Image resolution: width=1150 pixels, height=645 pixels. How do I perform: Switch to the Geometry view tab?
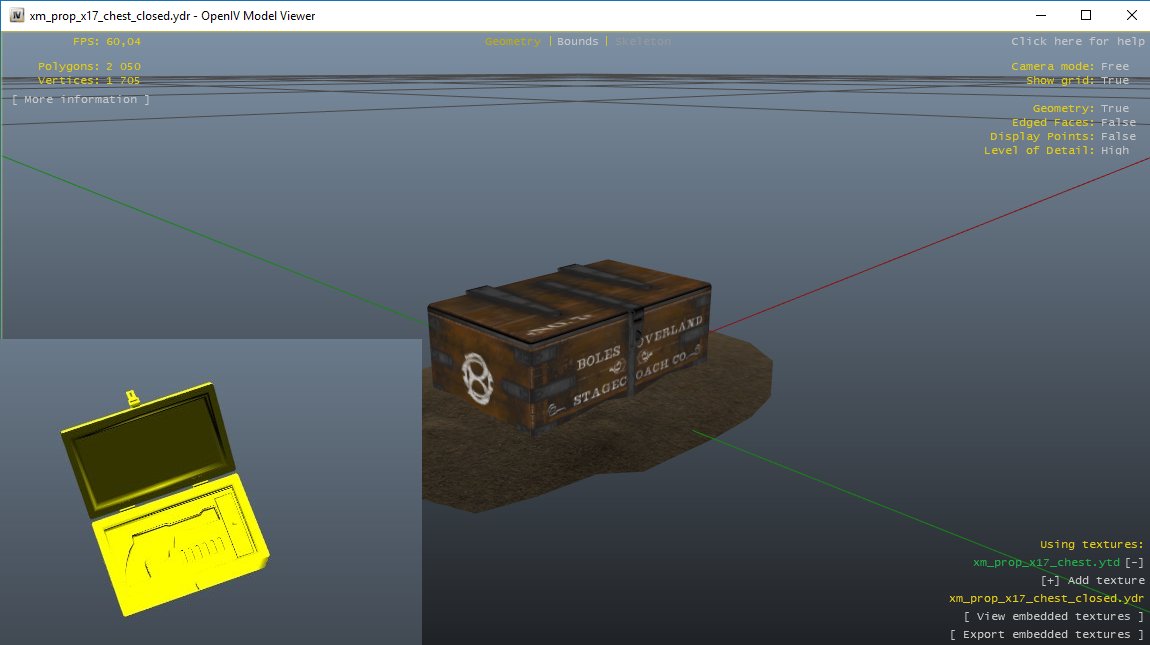(512, 42)
